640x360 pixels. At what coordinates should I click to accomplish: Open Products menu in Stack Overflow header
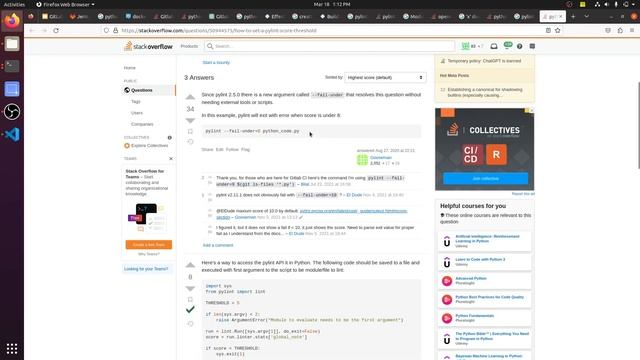point(189,46)
